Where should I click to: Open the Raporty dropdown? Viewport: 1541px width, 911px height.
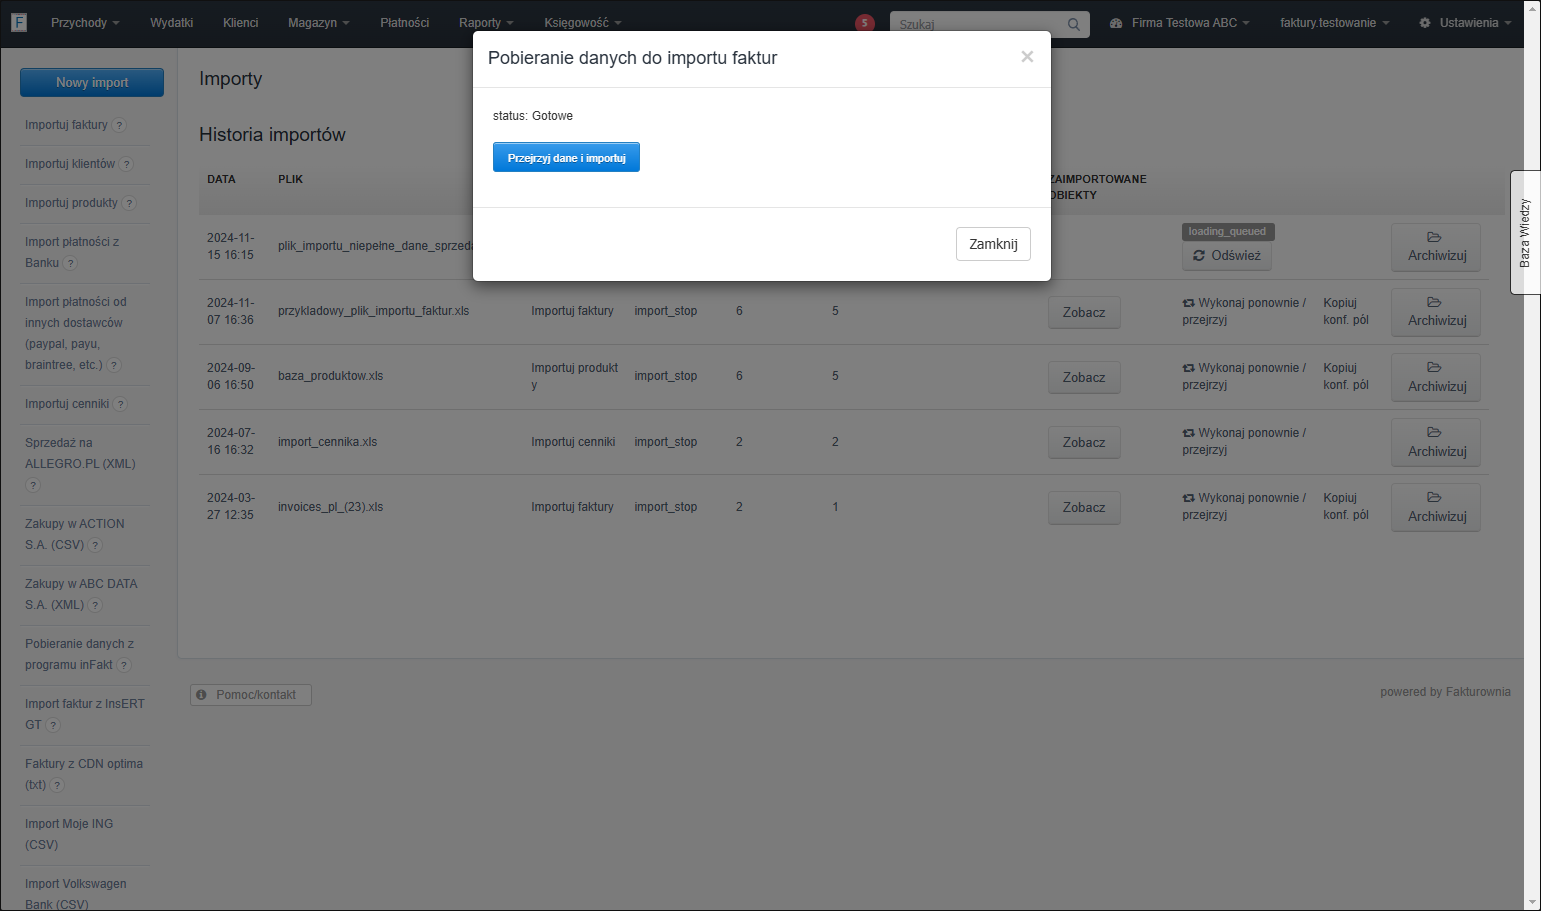click(486, 23)
